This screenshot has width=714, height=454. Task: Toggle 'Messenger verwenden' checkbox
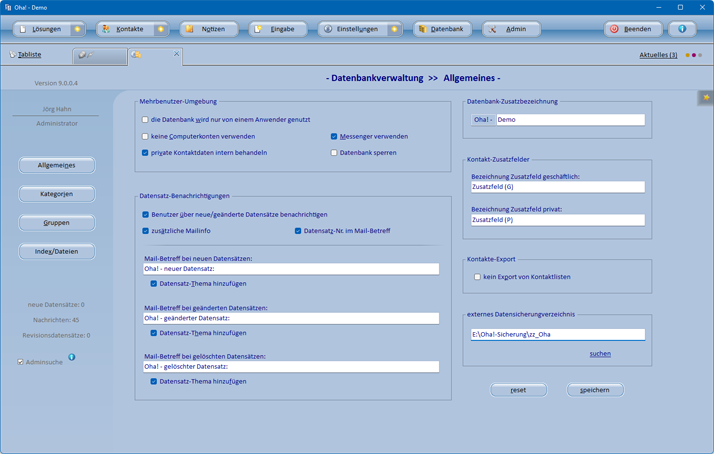point(334,137)
